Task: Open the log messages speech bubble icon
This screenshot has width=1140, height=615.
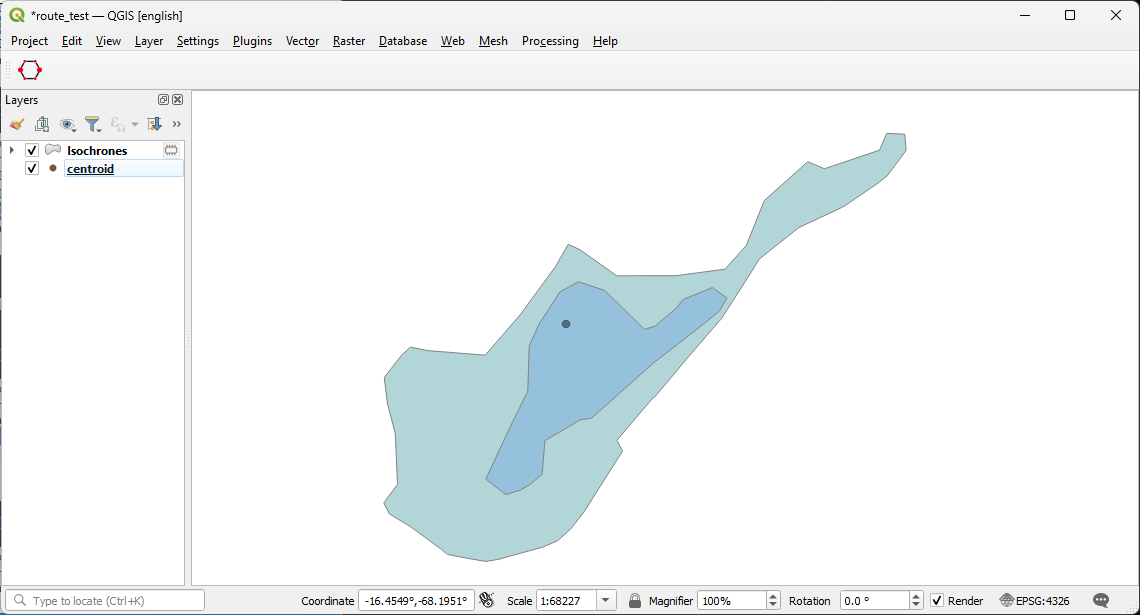Action: pos(1101,600)
